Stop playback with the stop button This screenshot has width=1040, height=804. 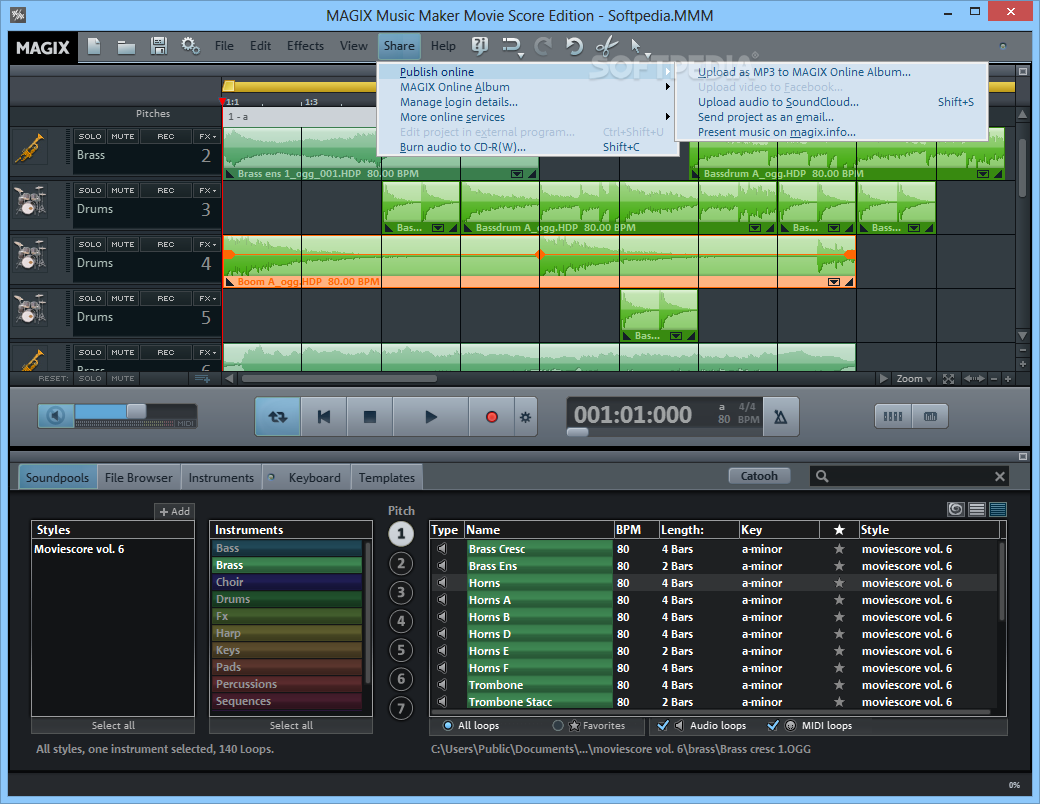click(x=370, y=417)
